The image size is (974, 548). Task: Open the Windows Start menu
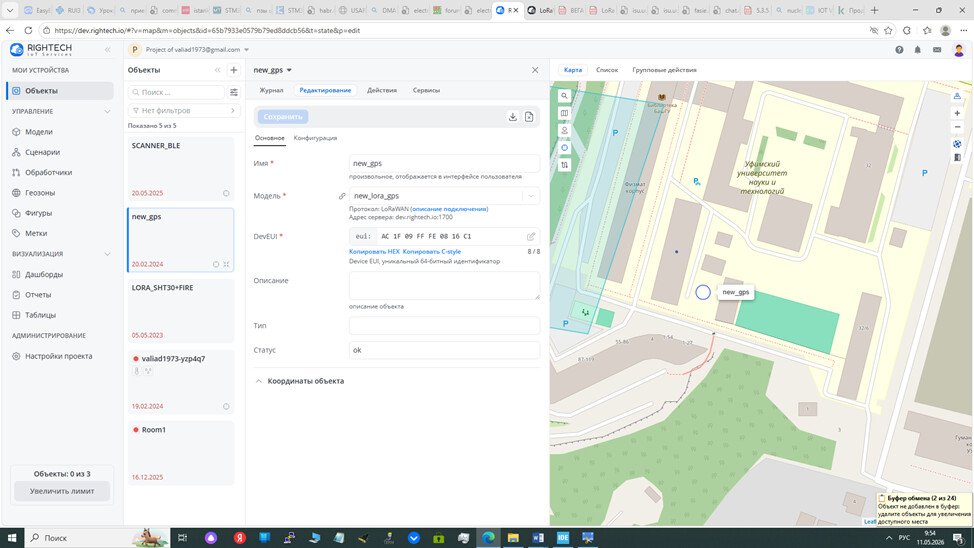click(x=12, y=537)
